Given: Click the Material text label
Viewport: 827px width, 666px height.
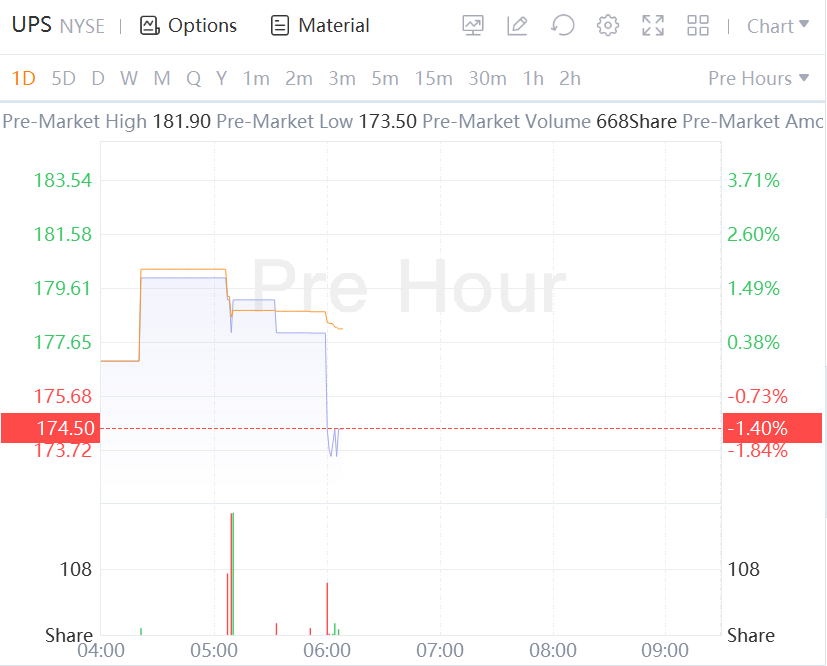Looking at the screenshot, I should coord(334,26).
